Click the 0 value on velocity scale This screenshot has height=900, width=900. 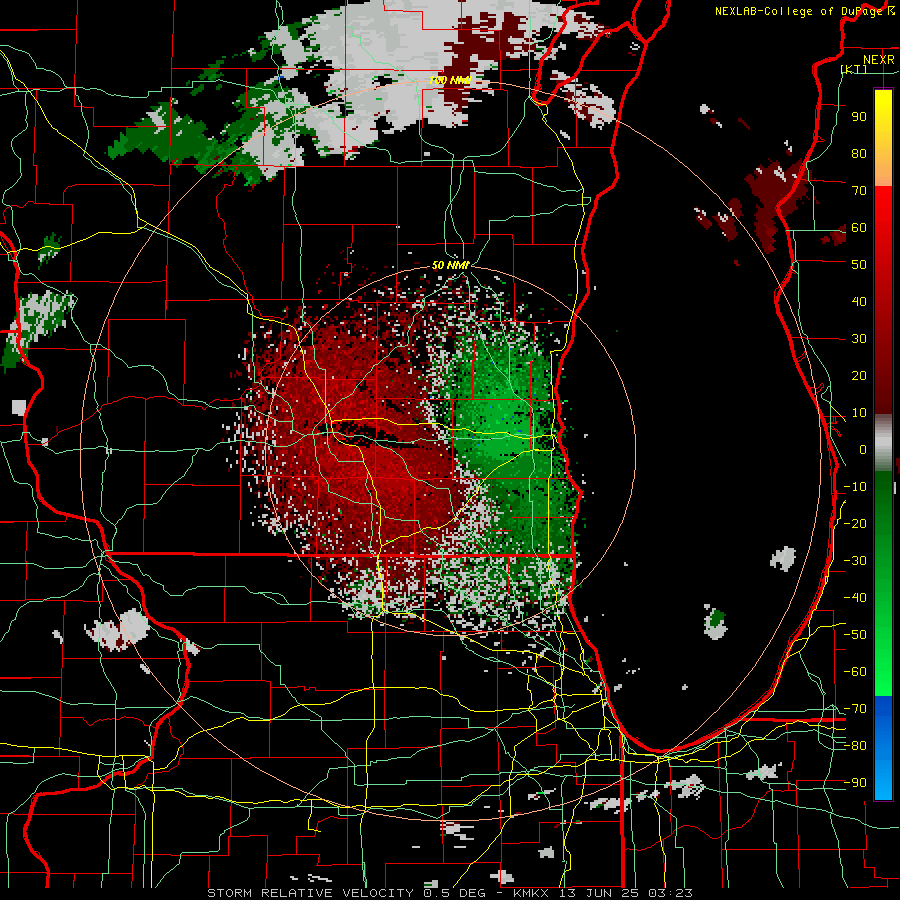click(x=863, y=450)
